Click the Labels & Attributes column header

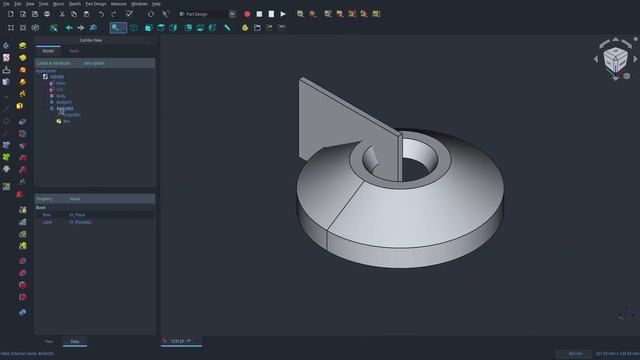pyautogui.click(x=53, y=63)
